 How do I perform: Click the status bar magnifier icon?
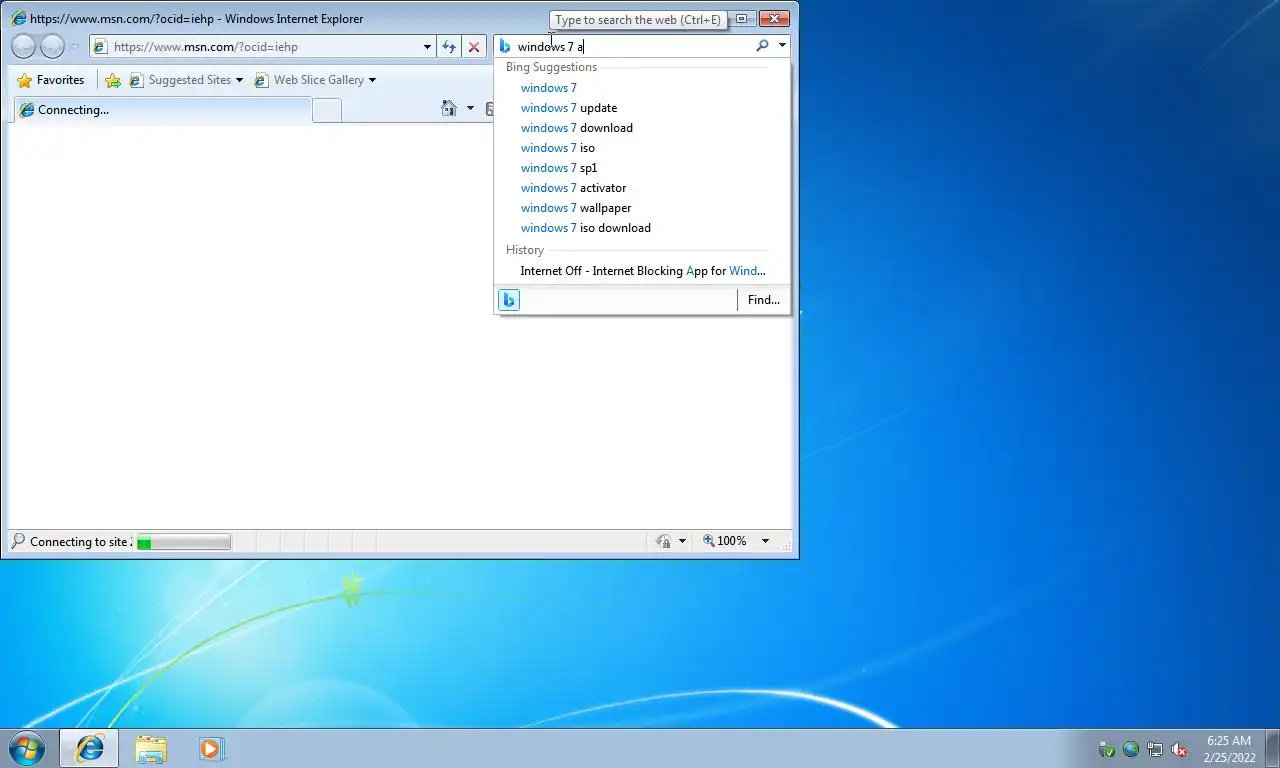[17, 541]
